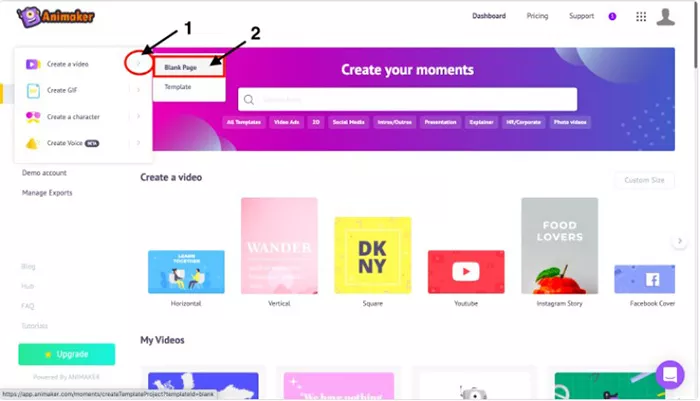This screenshot has height=401, width=700.
Task: Expand the Create a video submenu arrow
Action: click(x=139, y=63)
